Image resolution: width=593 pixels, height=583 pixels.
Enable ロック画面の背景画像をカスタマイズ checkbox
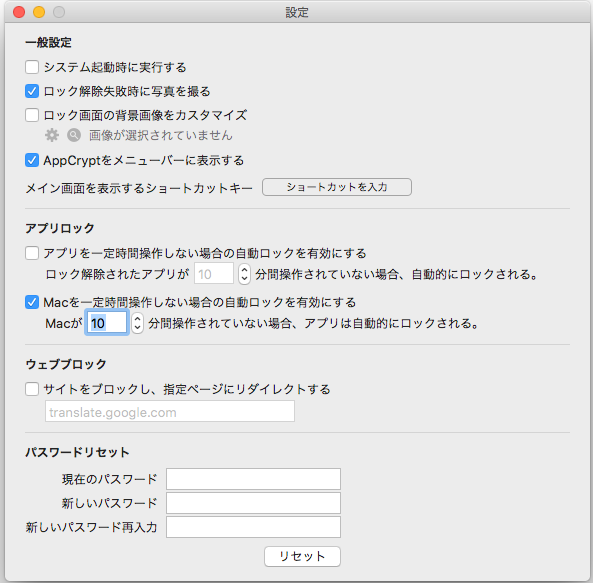(x=32, y=115)
